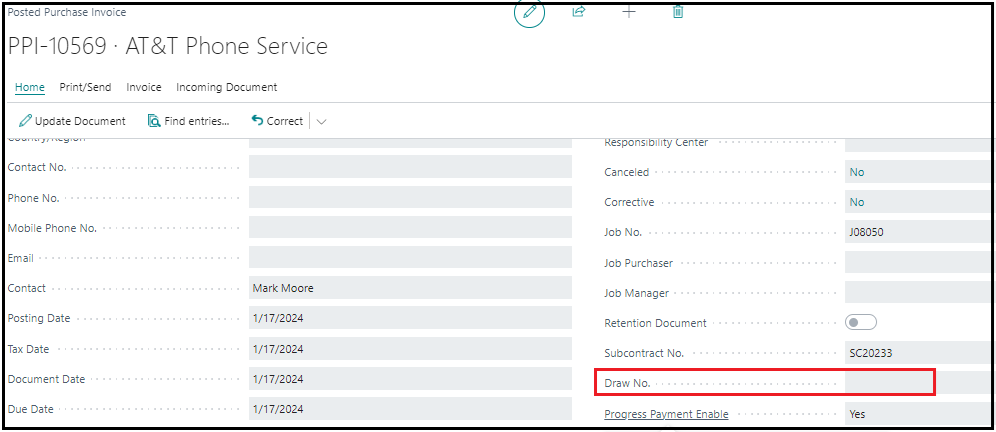Click the Progress Payment Enable link
996x432 pixels.
pyautogui.click(x=666, y=414)
